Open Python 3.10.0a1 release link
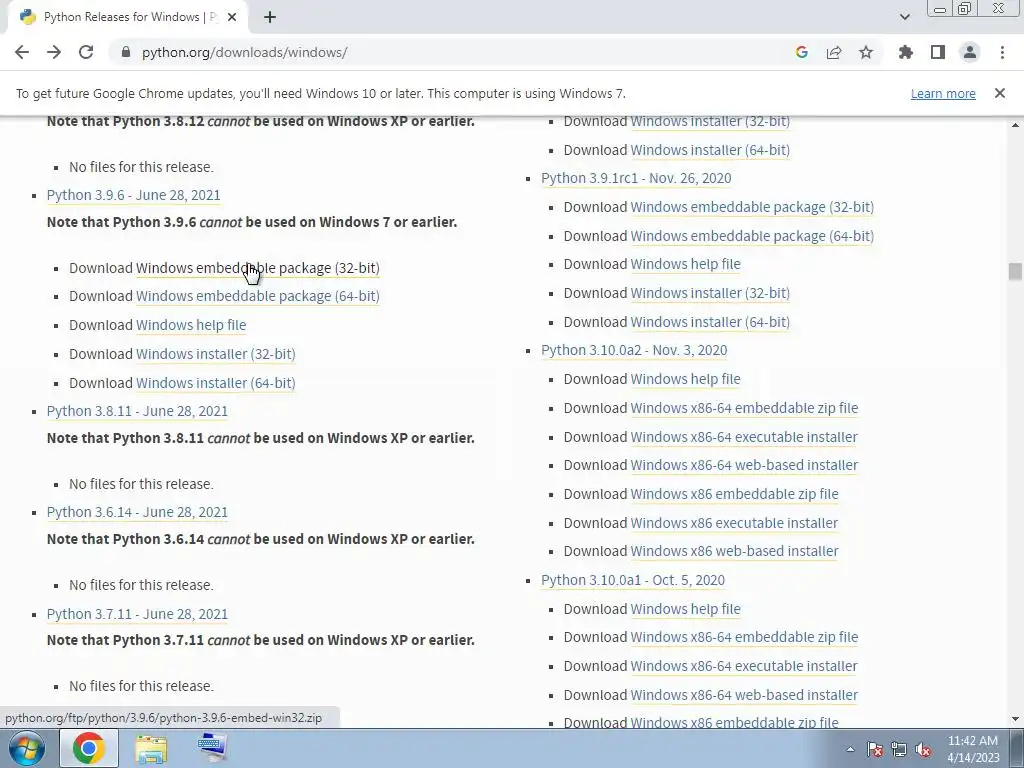 pos(633,580)
